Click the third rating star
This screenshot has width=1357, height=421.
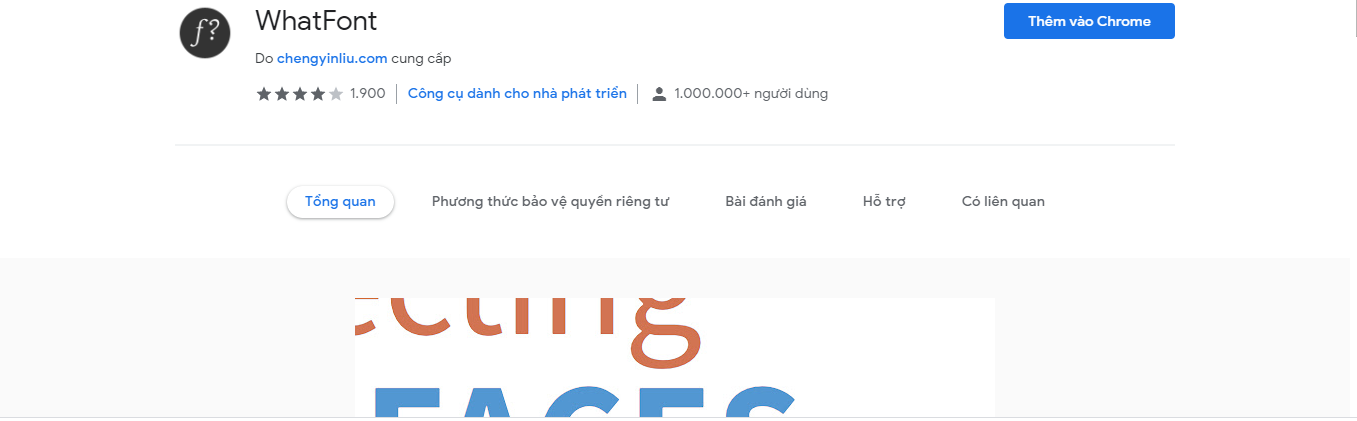300,94
